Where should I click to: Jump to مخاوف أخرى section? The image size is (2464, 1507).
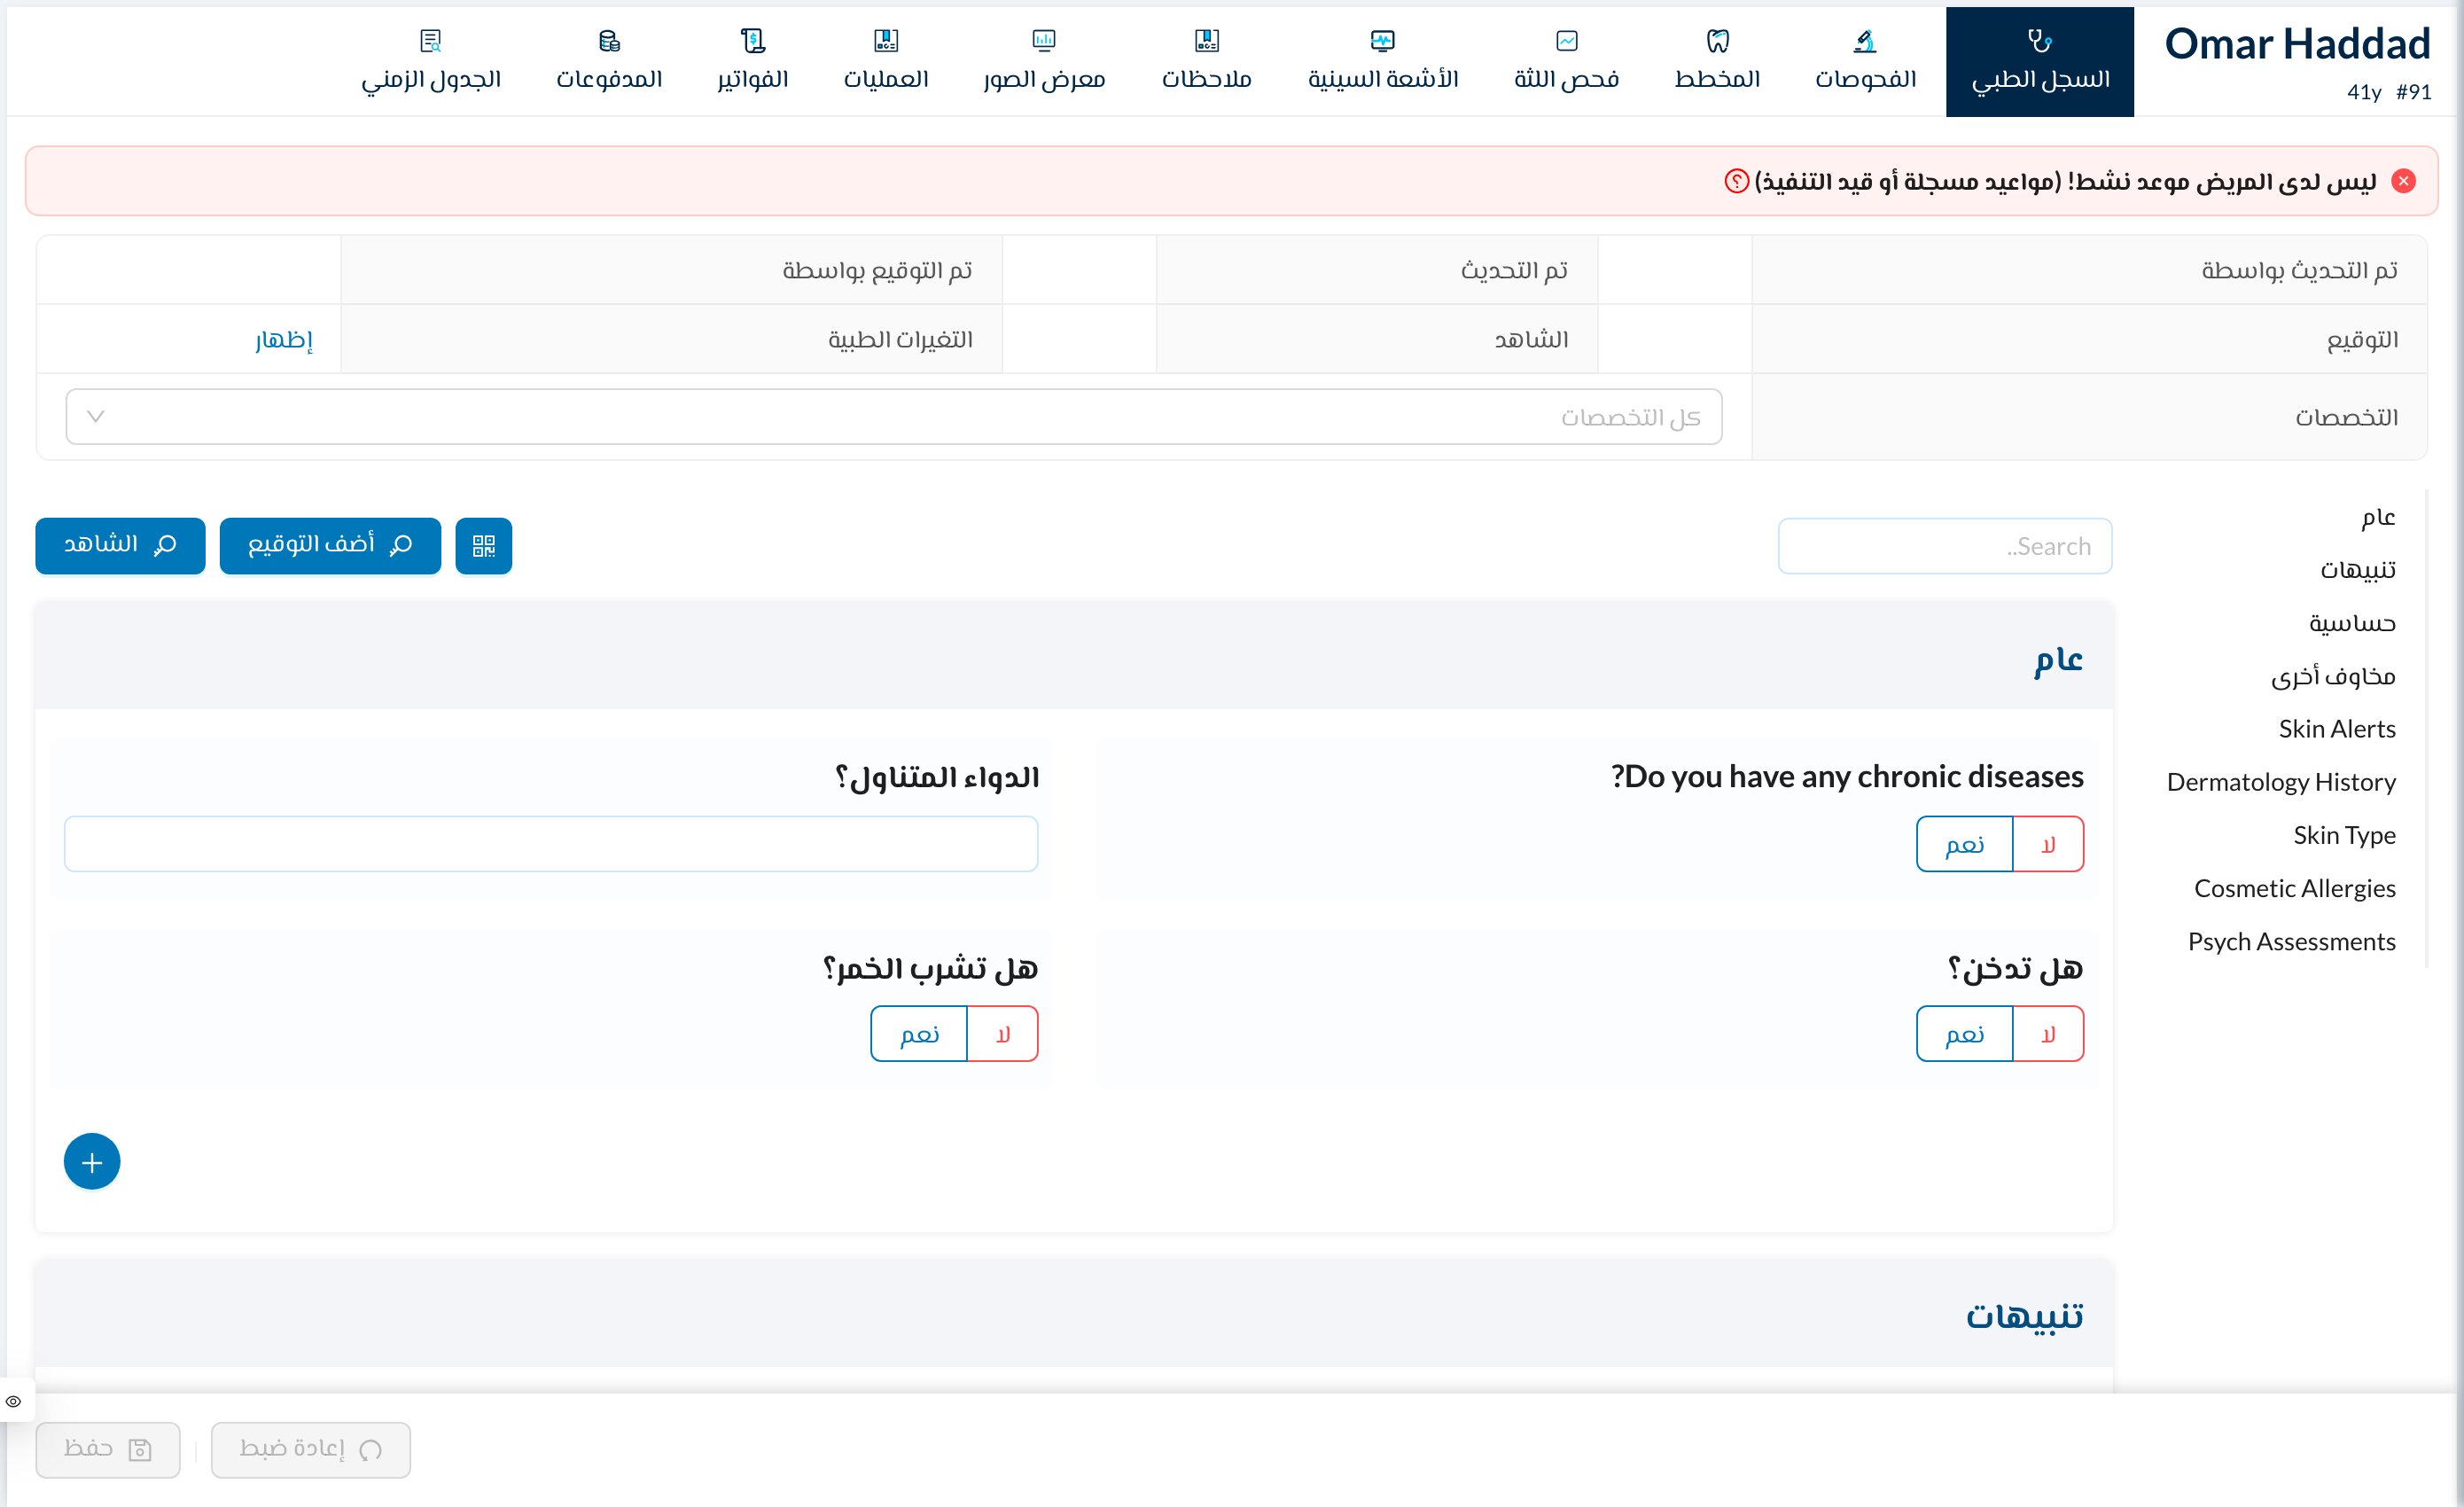coord(2333,676)
